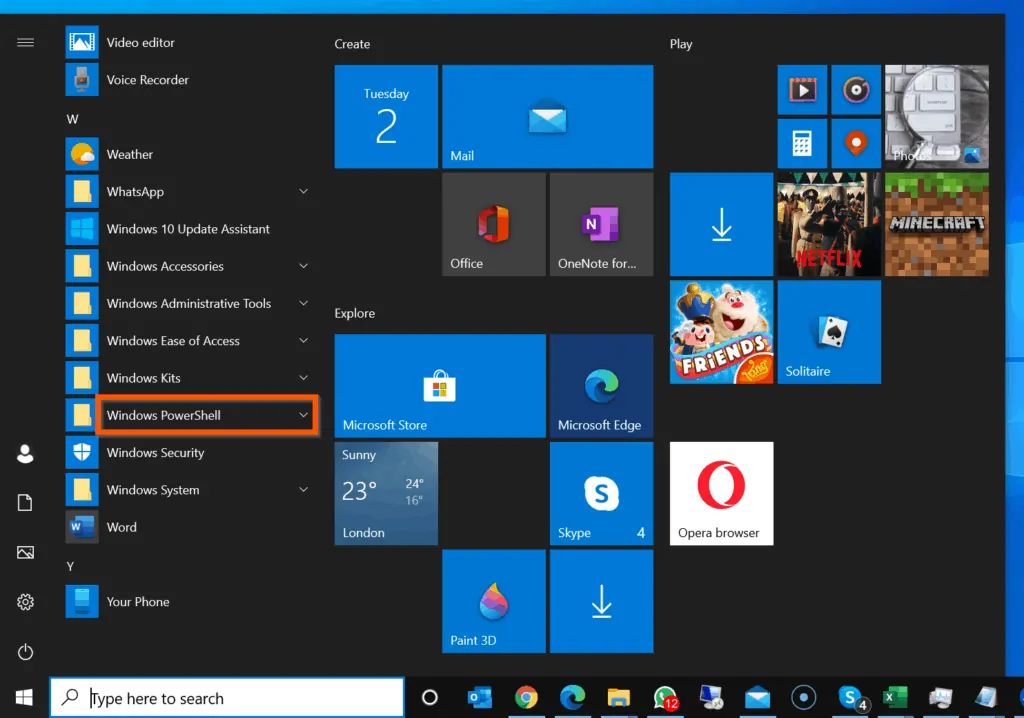Screen dimensions: 1024x718
Task: Open the Microsoft Store tile
Action: pos(440,385)
